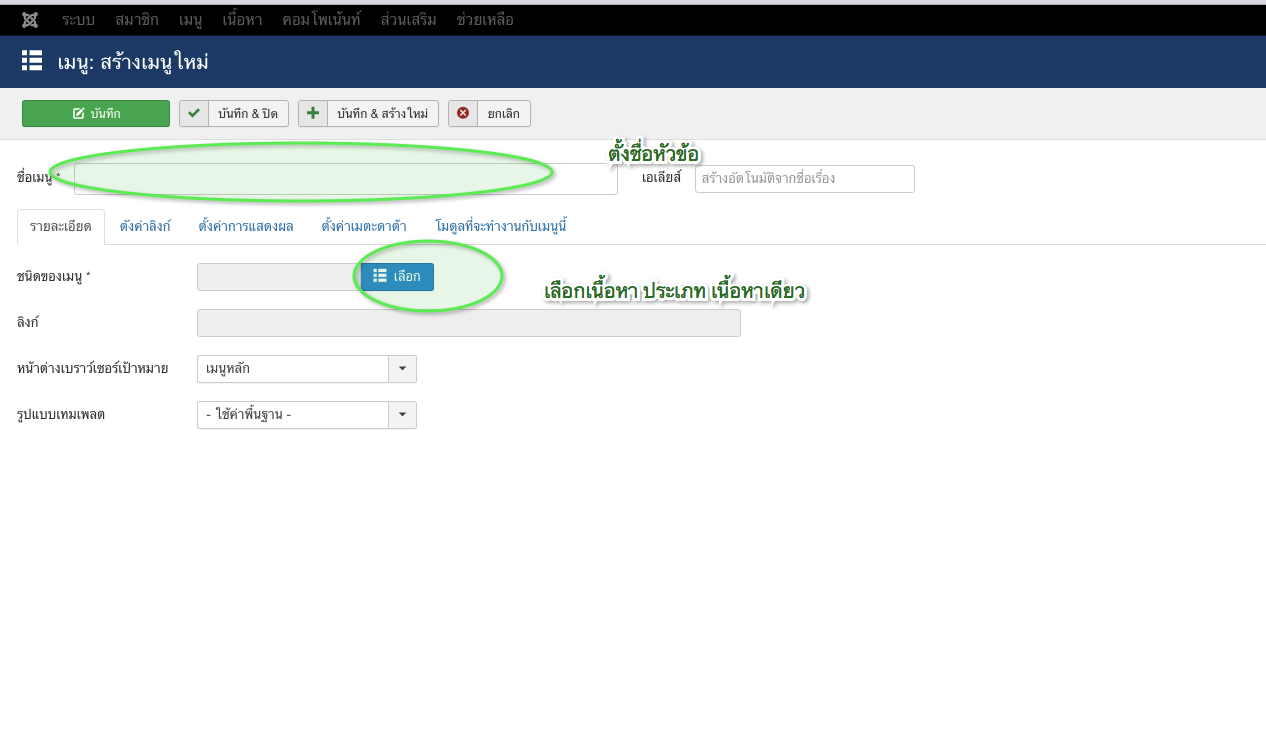Click the red cancel icon on ยกเลิก

click(x=463, y=113)
